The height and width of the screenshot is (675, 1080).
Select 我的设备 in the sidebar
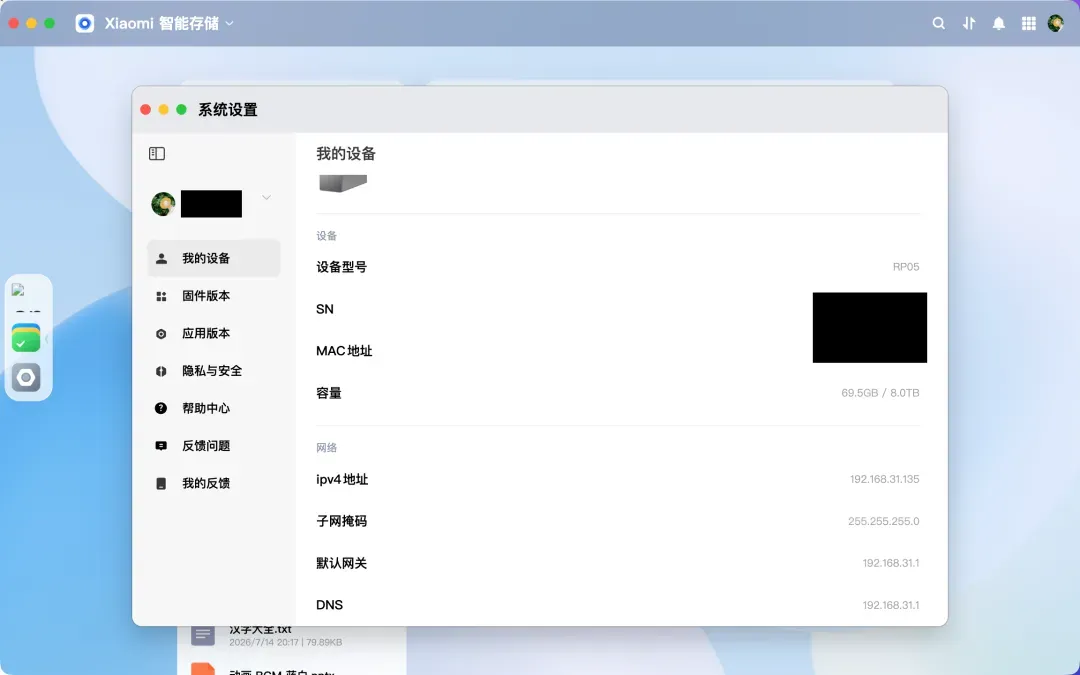pos(214,258)
